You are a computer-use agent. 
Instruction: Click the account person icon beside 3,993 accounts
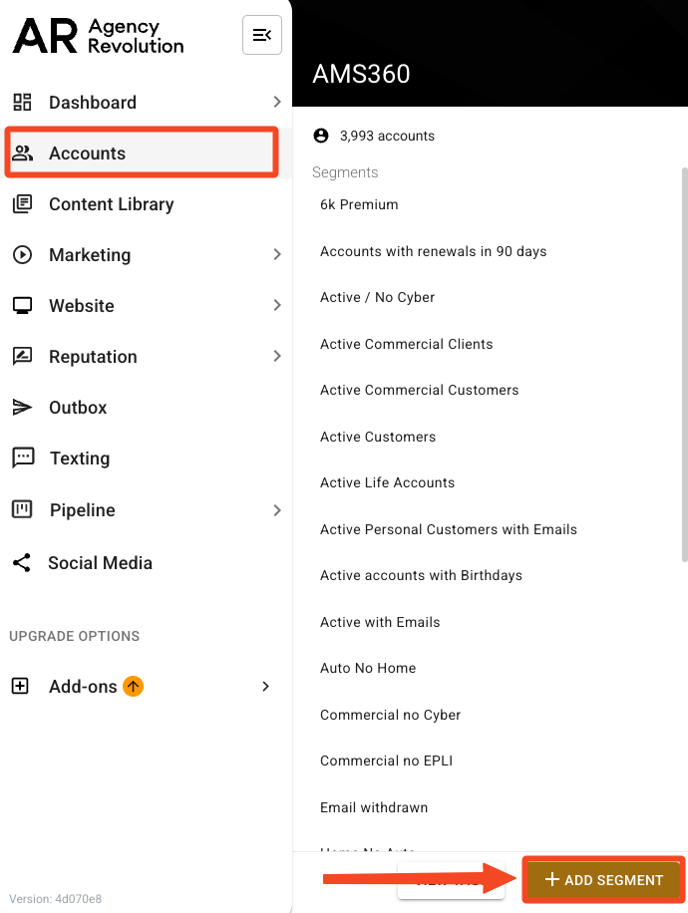(321, 136)
